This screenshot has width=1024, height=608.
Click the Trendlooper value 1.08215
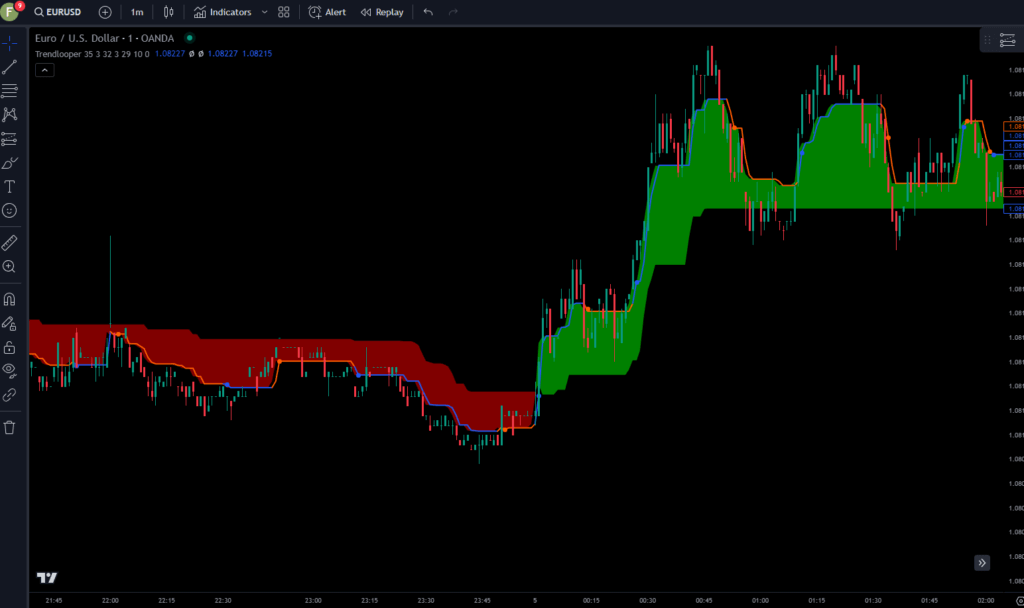(x=257, y=54)
